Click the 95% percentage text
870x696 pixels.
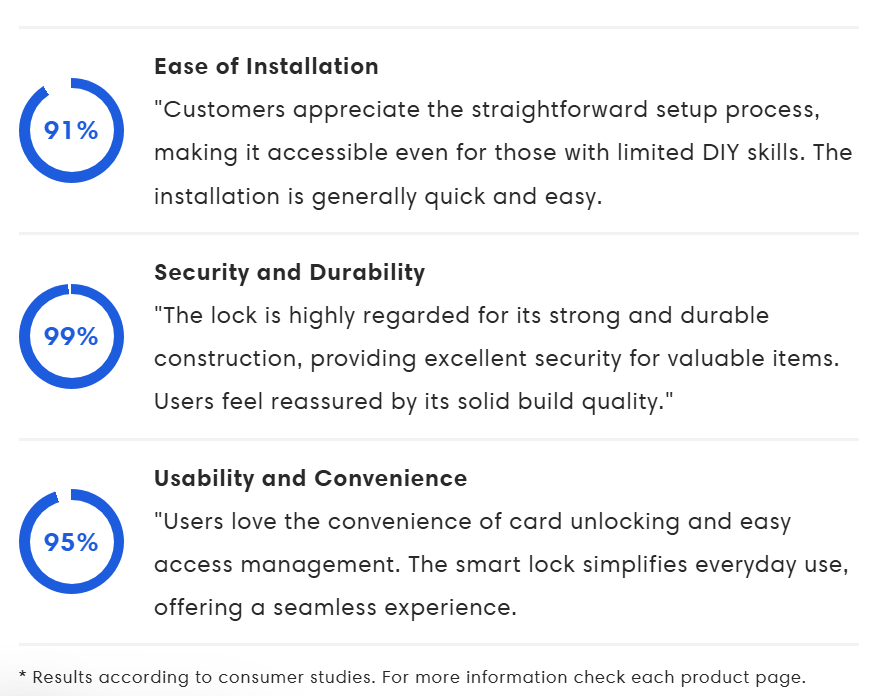click(71, 542)
